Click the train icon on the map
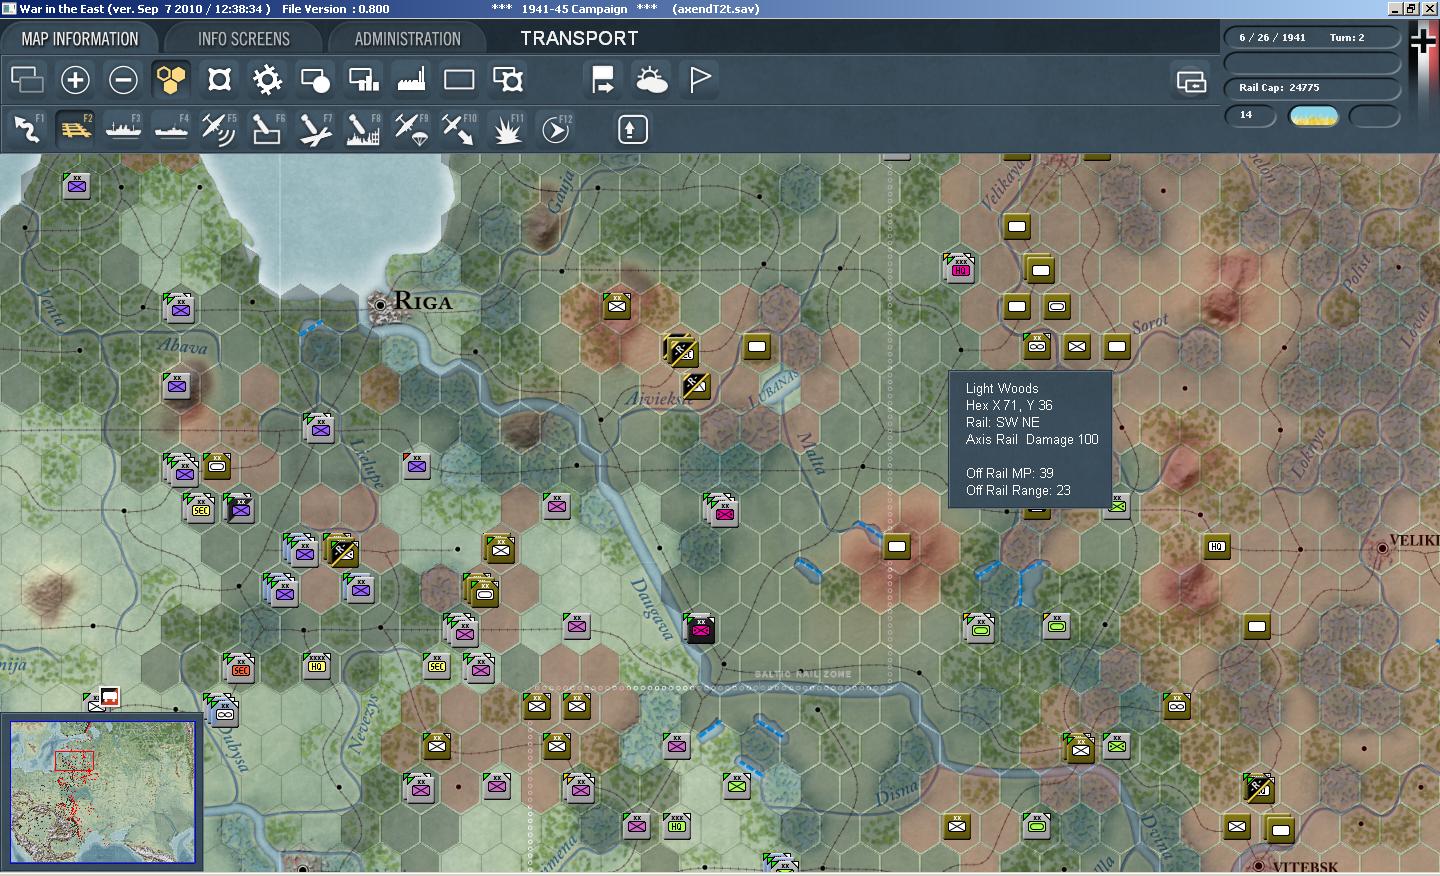The height and width of the screenshot is (876, 1440). pyautogui.click(x=110, y=697)
